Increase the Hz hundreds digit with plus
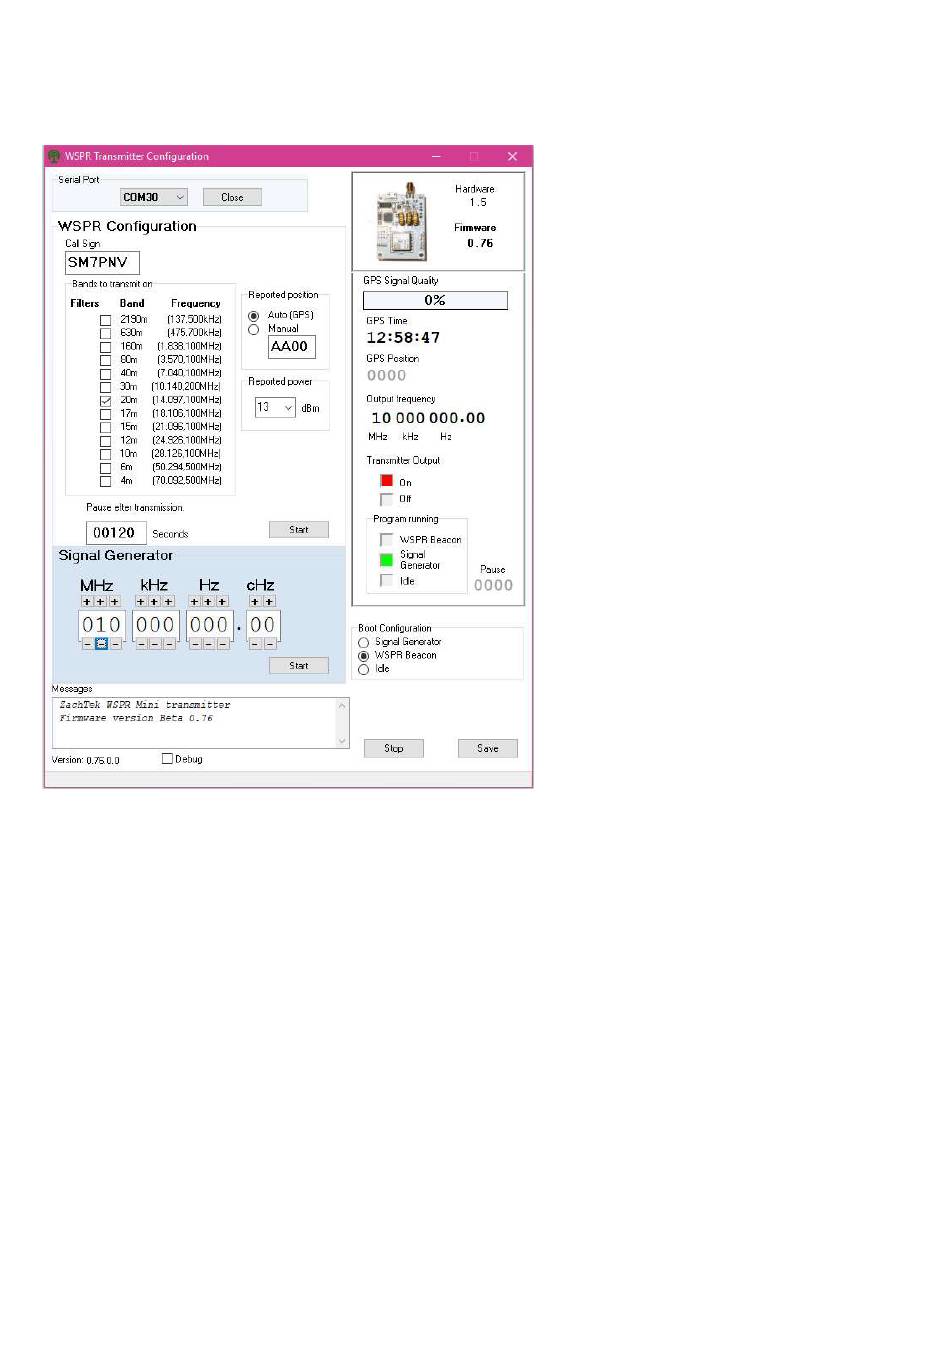 click(x=195, y=602)
